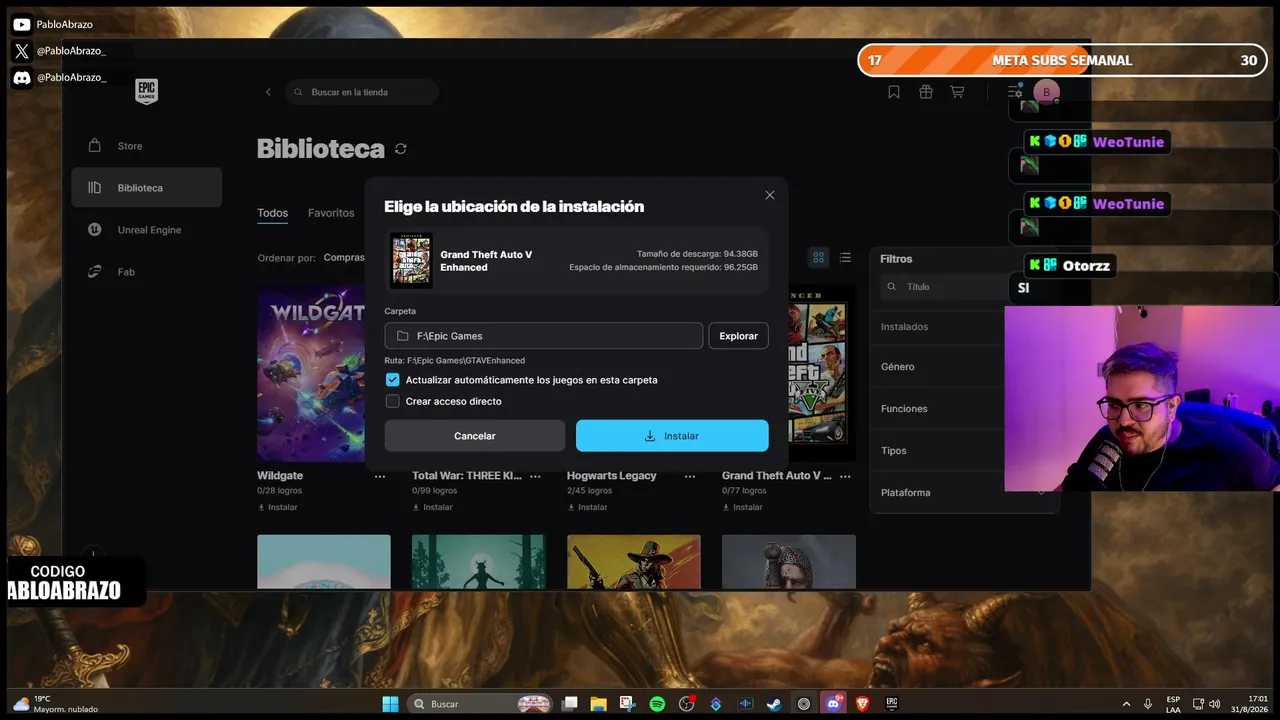Select the Favoritos library tab
This screenshot has width=1280, height=720.
(331, 213)
